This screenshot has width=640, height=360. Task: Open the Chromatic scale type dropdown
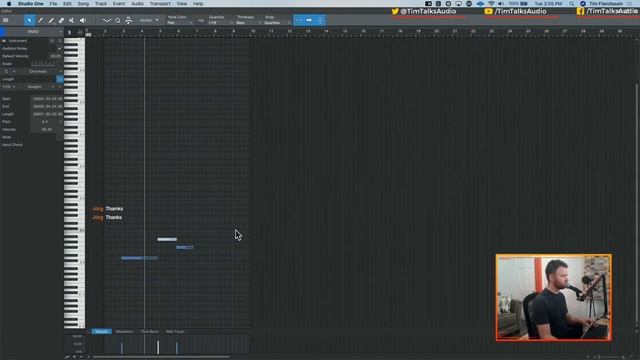pyautogui.click(x=40, y=71)
